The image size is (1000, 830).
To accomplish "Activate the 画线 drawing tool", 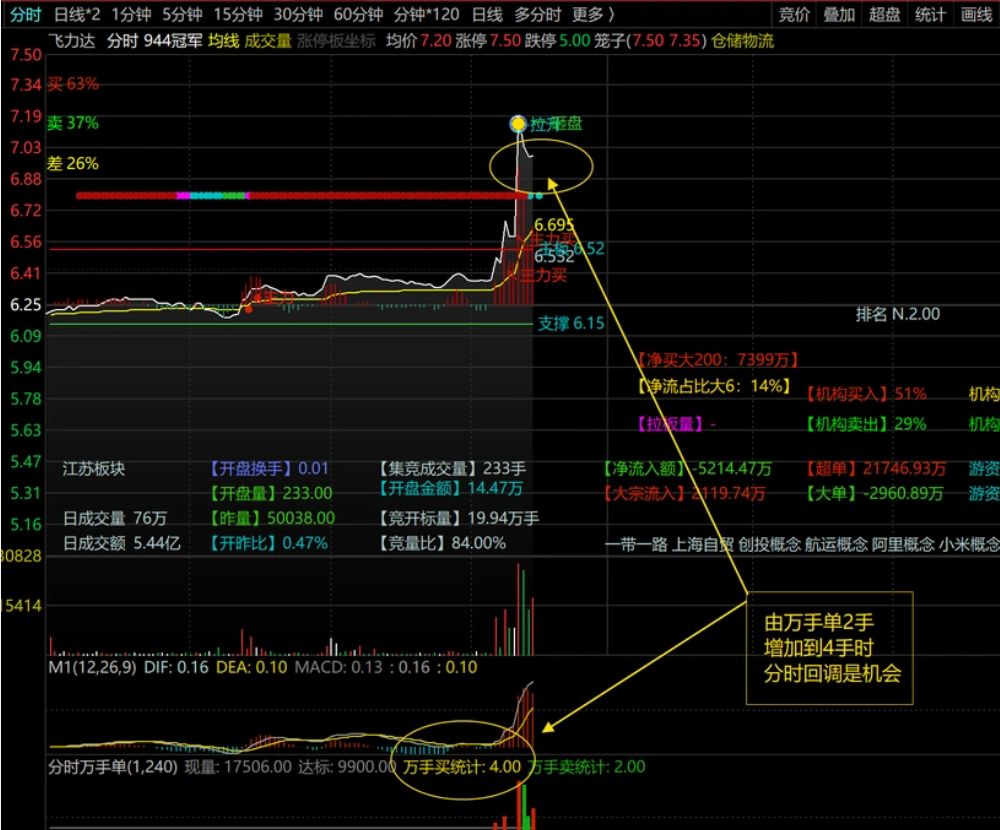I will click(976, 14).
